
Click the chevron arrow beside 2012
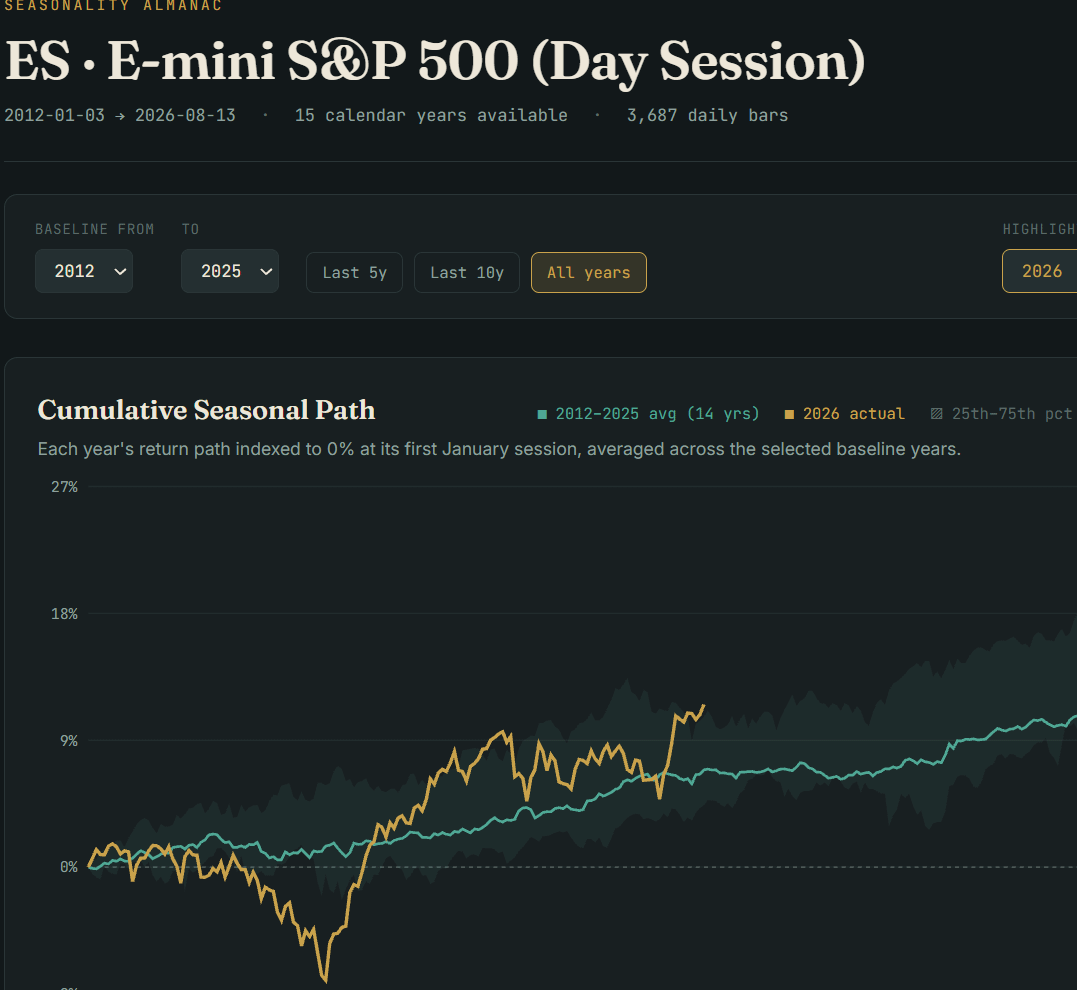point(120,272)
